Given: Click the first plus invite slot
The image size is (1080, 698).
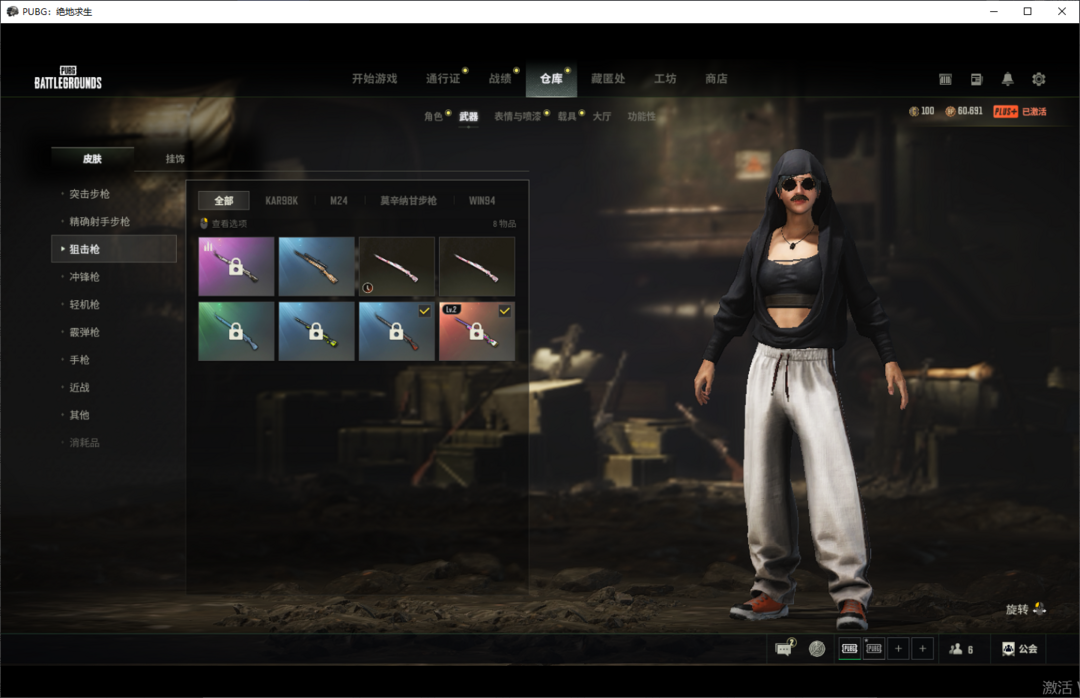Looking at the screenshot, I should coord(898,648).
